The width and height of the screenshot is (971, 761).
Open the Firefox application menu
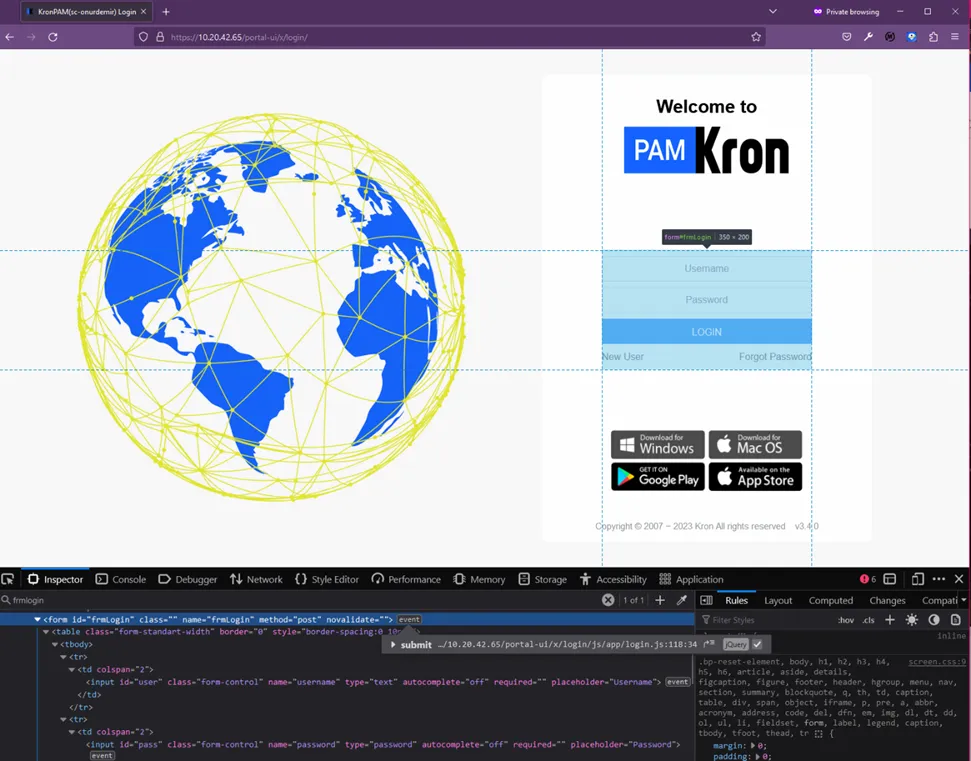click(955, 37)
